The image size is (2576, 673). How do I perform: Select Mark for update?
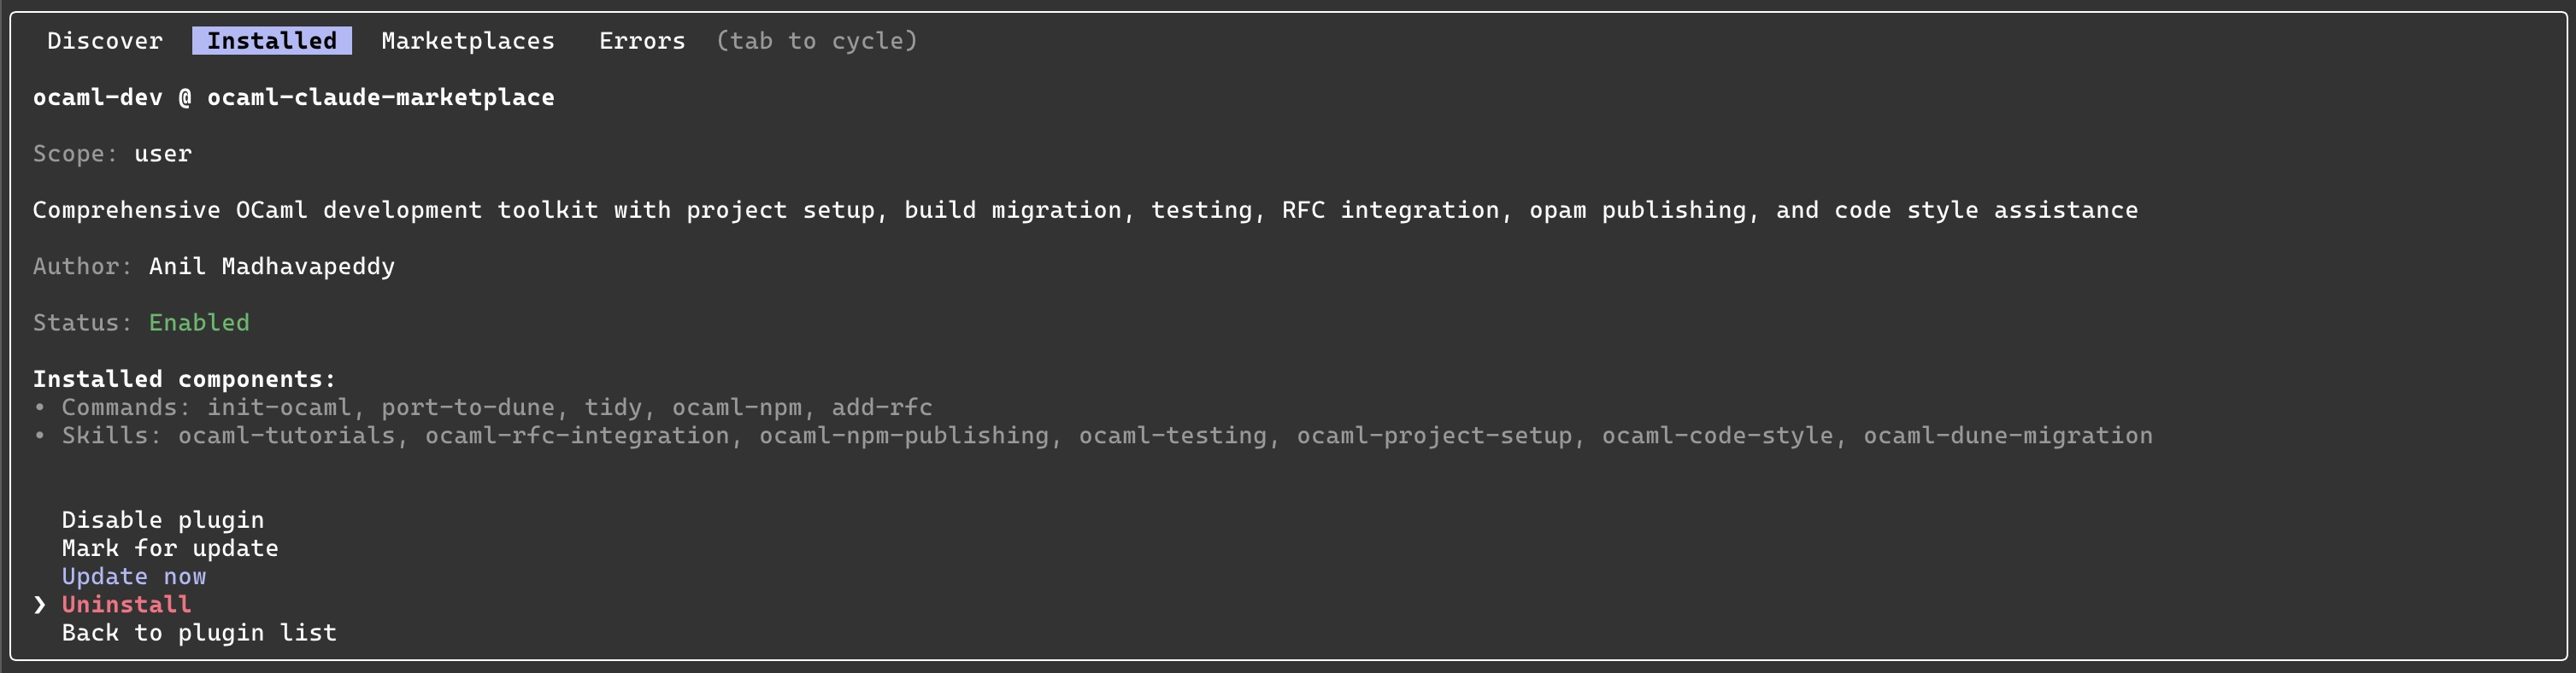tap(170, 548)
